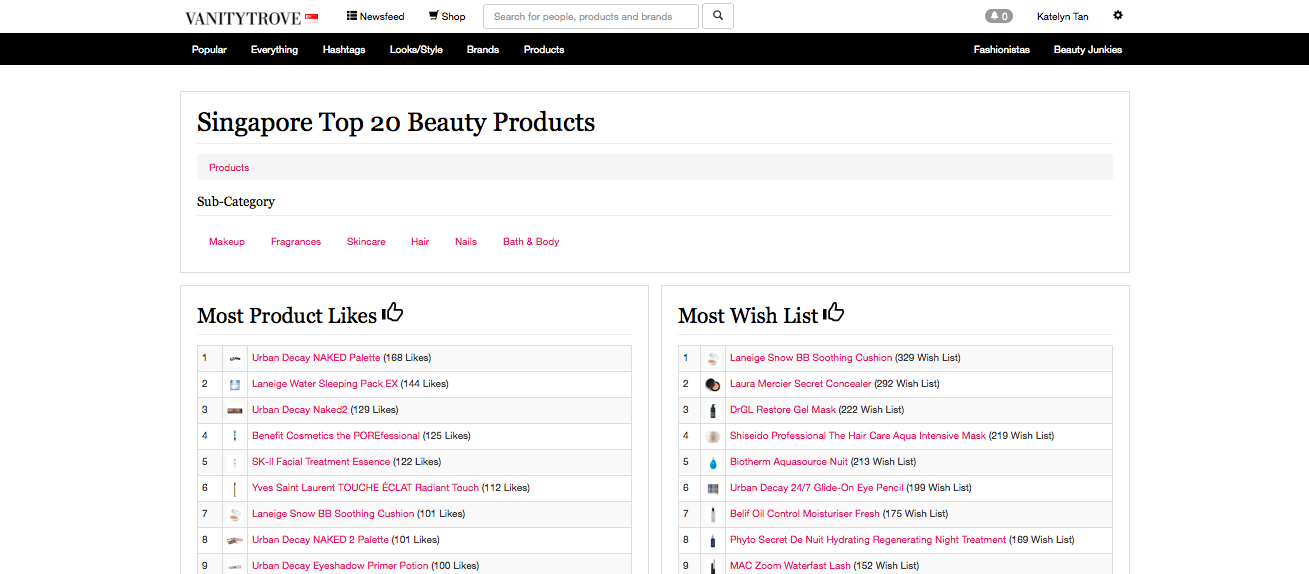Viewport: 1309px width, 574px height.
Task: Open Belif Oil Control Moisturiser Fresh link
Action: tap(805, 514)
